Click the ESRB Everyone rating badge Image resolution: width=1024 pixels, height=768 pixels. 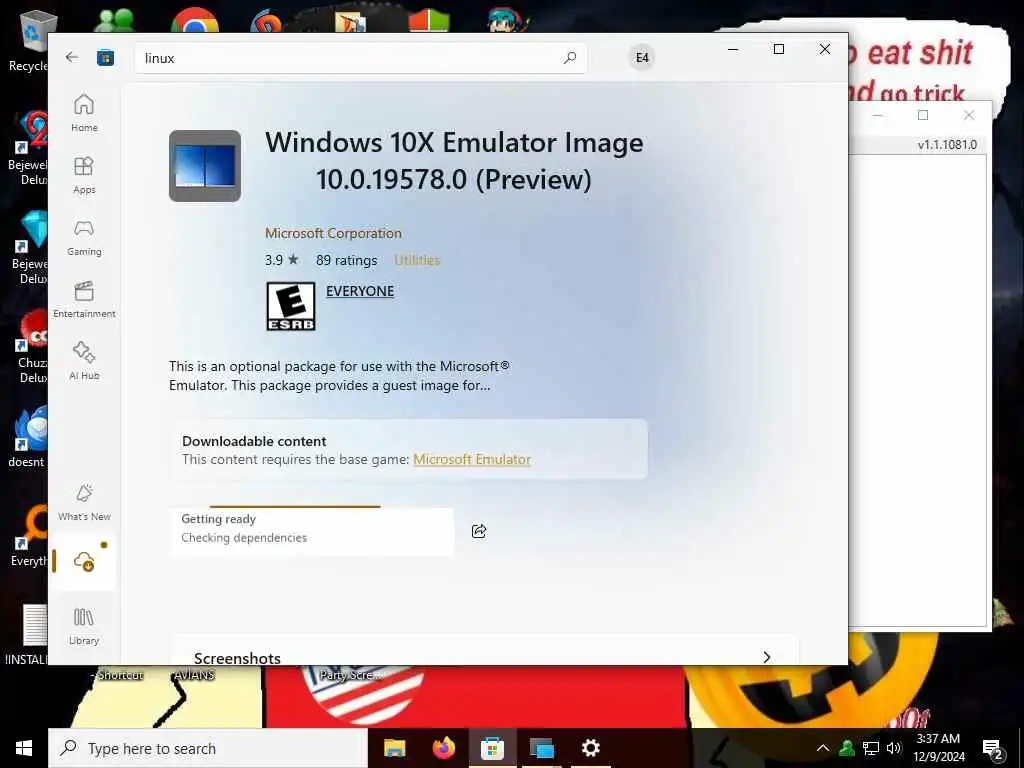pos(291,306)
